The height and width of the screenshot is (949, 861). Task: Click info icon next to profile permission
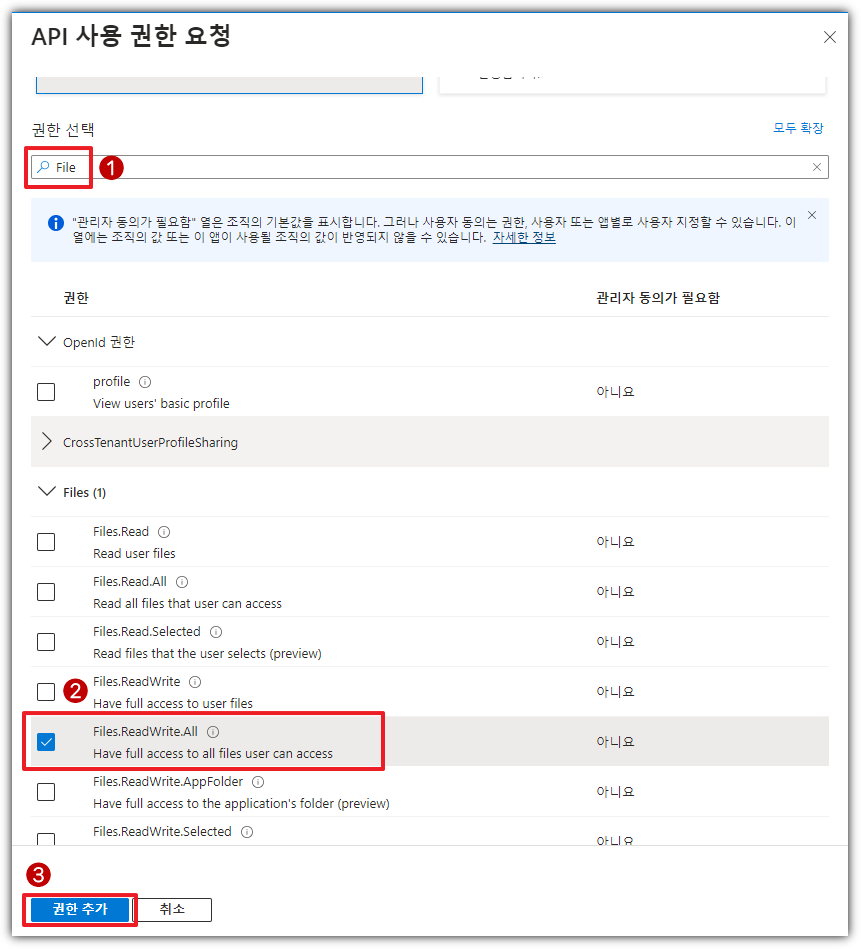pyautogui.click(x=145, y=382)
